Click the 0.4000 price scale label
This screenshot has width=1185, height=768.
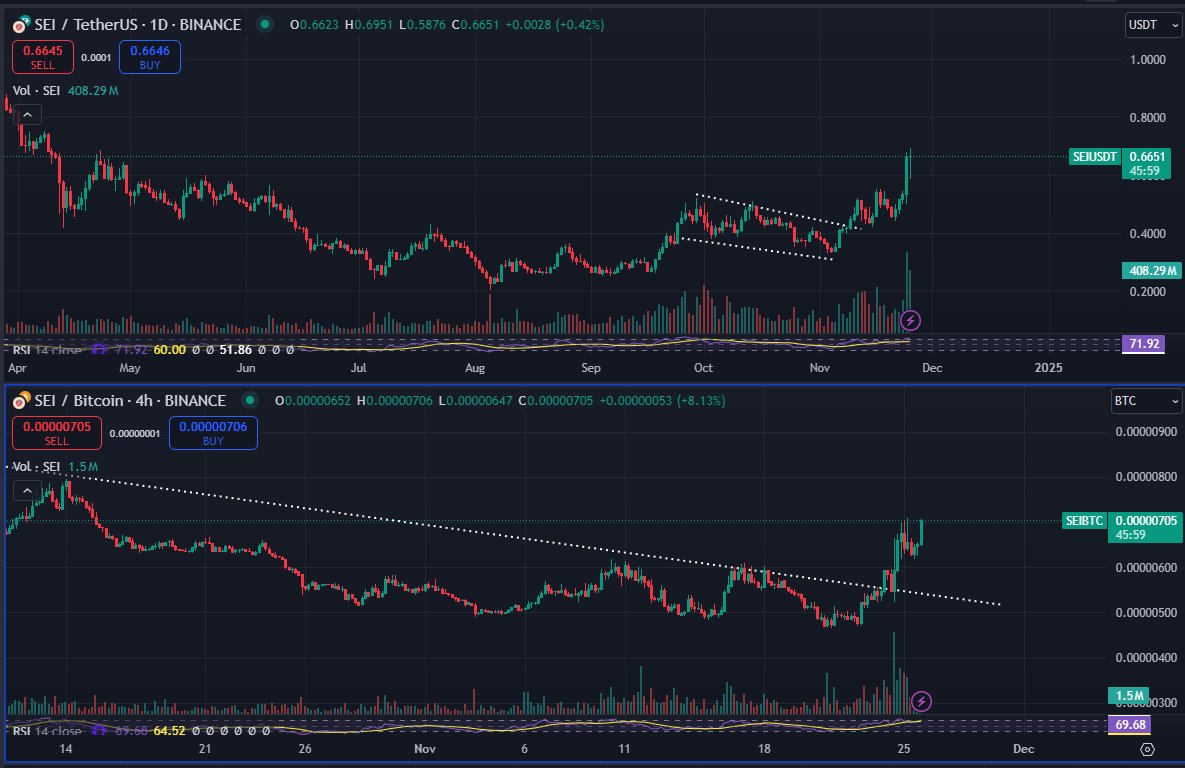pyautogui.click(x=1147, y=234)
